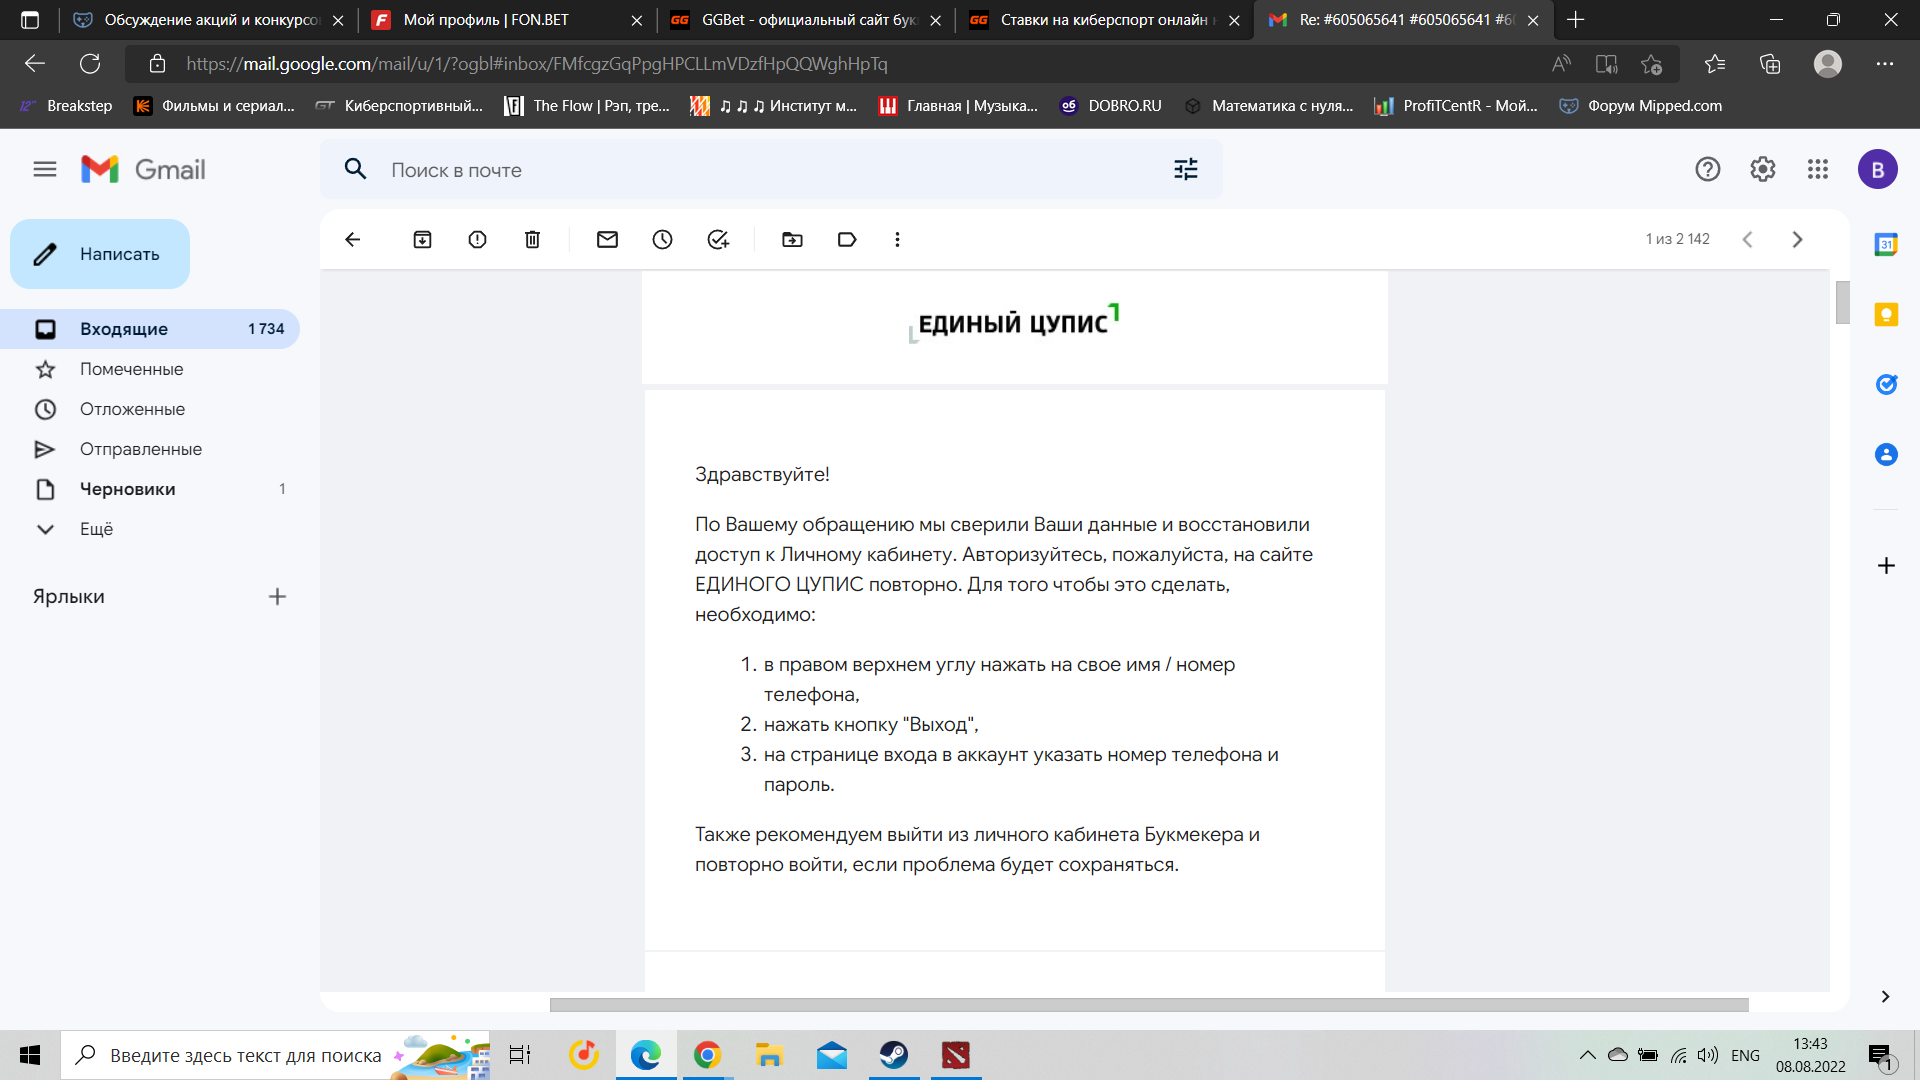This screenshot has width=1920, height=1080.
Task: Create a new label with plus icon
Action: pos(278,597)
